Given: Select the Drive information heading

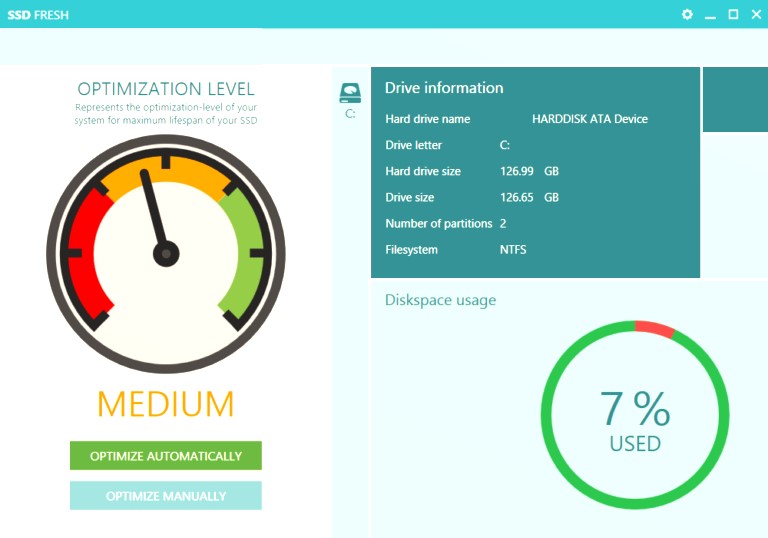Looking at the screenshot, I should point(444,88).
